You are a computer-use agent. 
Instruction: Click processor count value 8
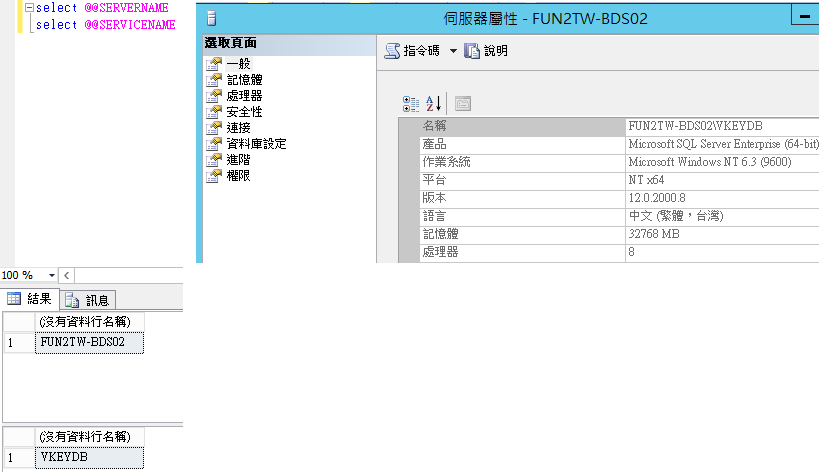tap(631, 252)
